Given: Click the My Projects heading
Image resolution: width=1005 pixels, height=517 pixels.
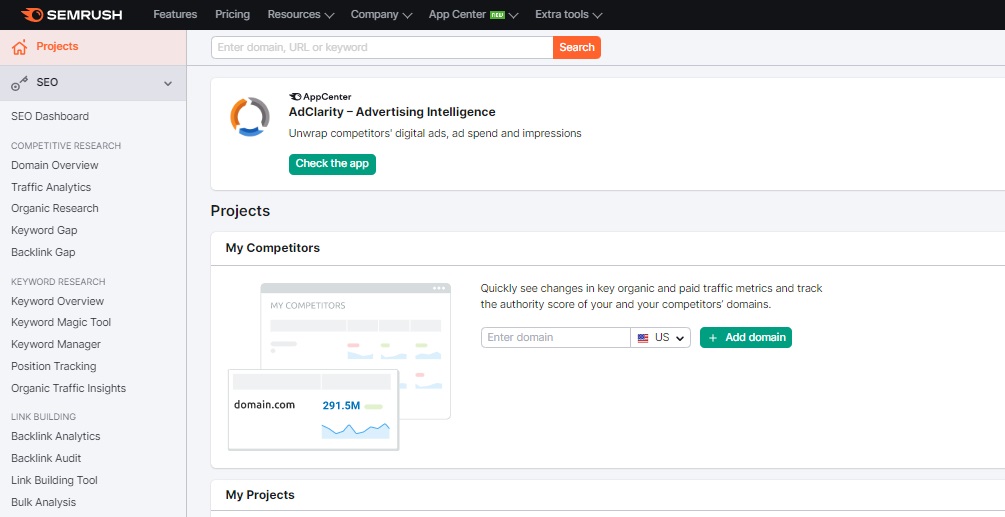Looking at the screenshot, I should coord(260,495).
